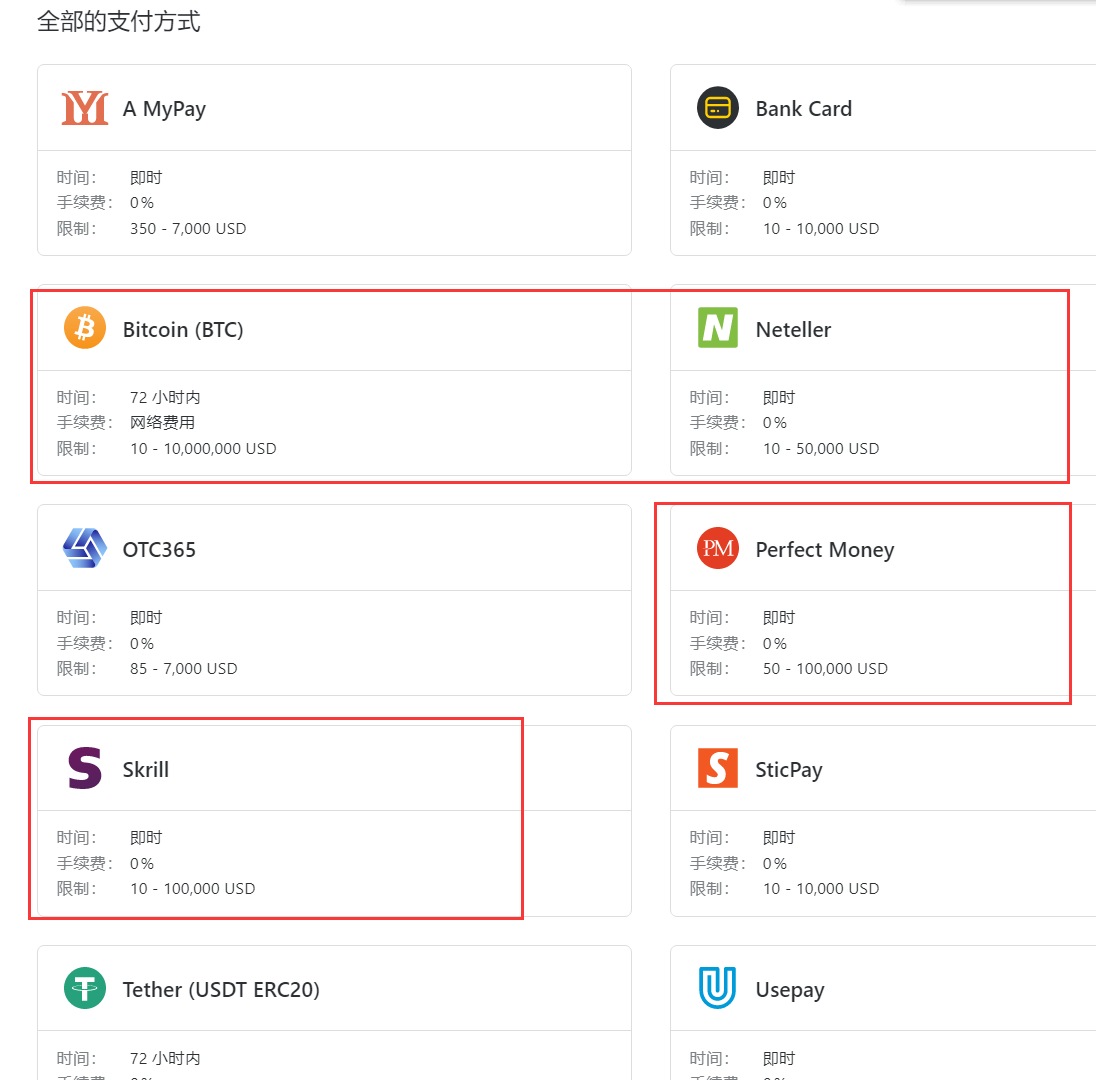
Task: Select Perfect Money payment method title
Action: coord(825,550)
